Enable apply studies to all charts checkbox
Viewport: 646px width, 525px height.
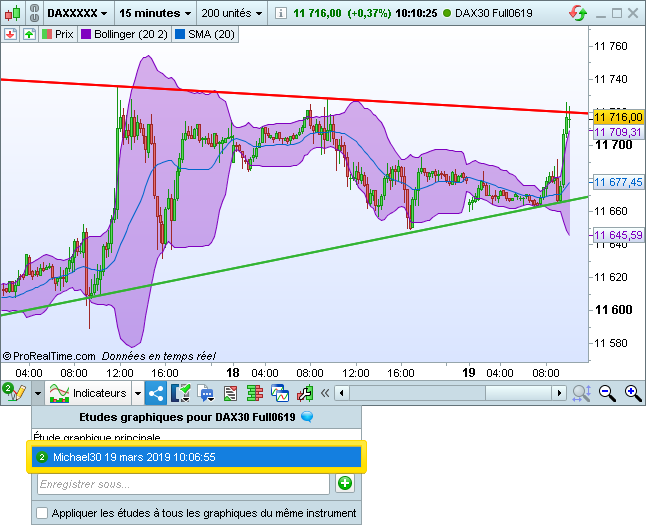pos(42,513)
